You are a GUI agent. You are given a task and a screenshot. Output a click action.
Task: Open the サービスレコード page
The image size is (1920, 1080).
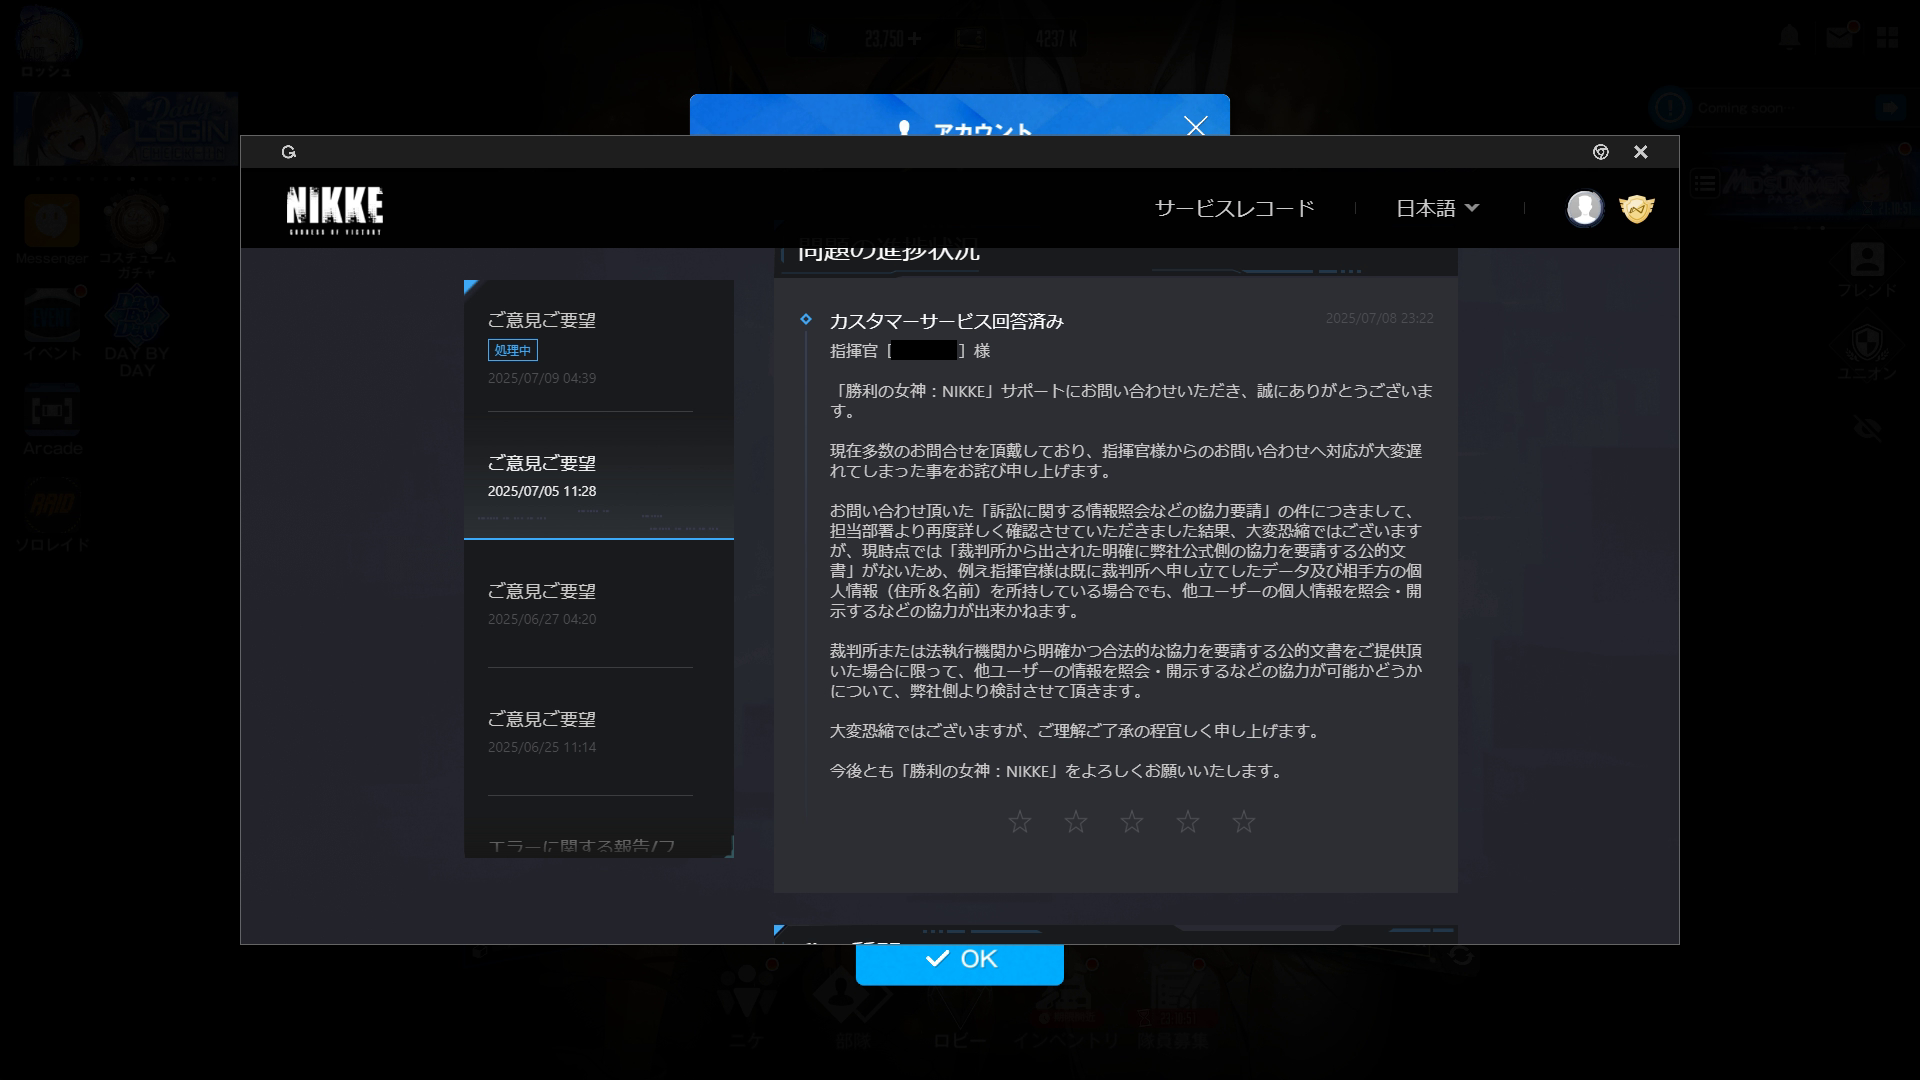coord(1234,208)
